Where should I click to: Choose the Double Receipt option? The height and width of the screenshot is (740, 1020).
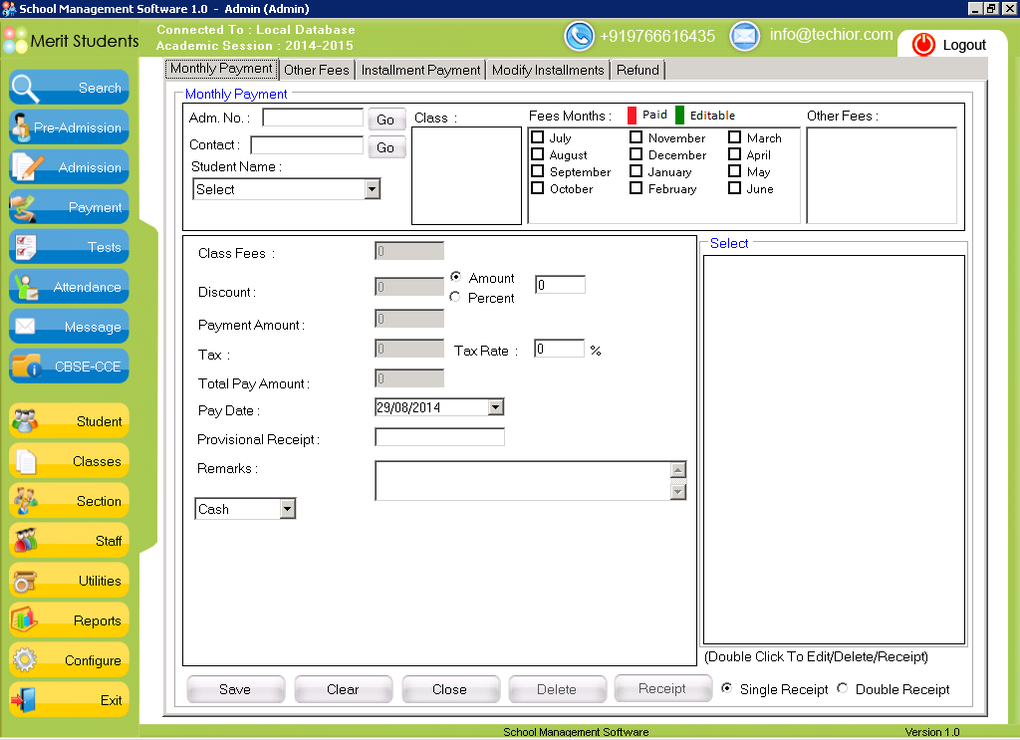click(842, 688)
